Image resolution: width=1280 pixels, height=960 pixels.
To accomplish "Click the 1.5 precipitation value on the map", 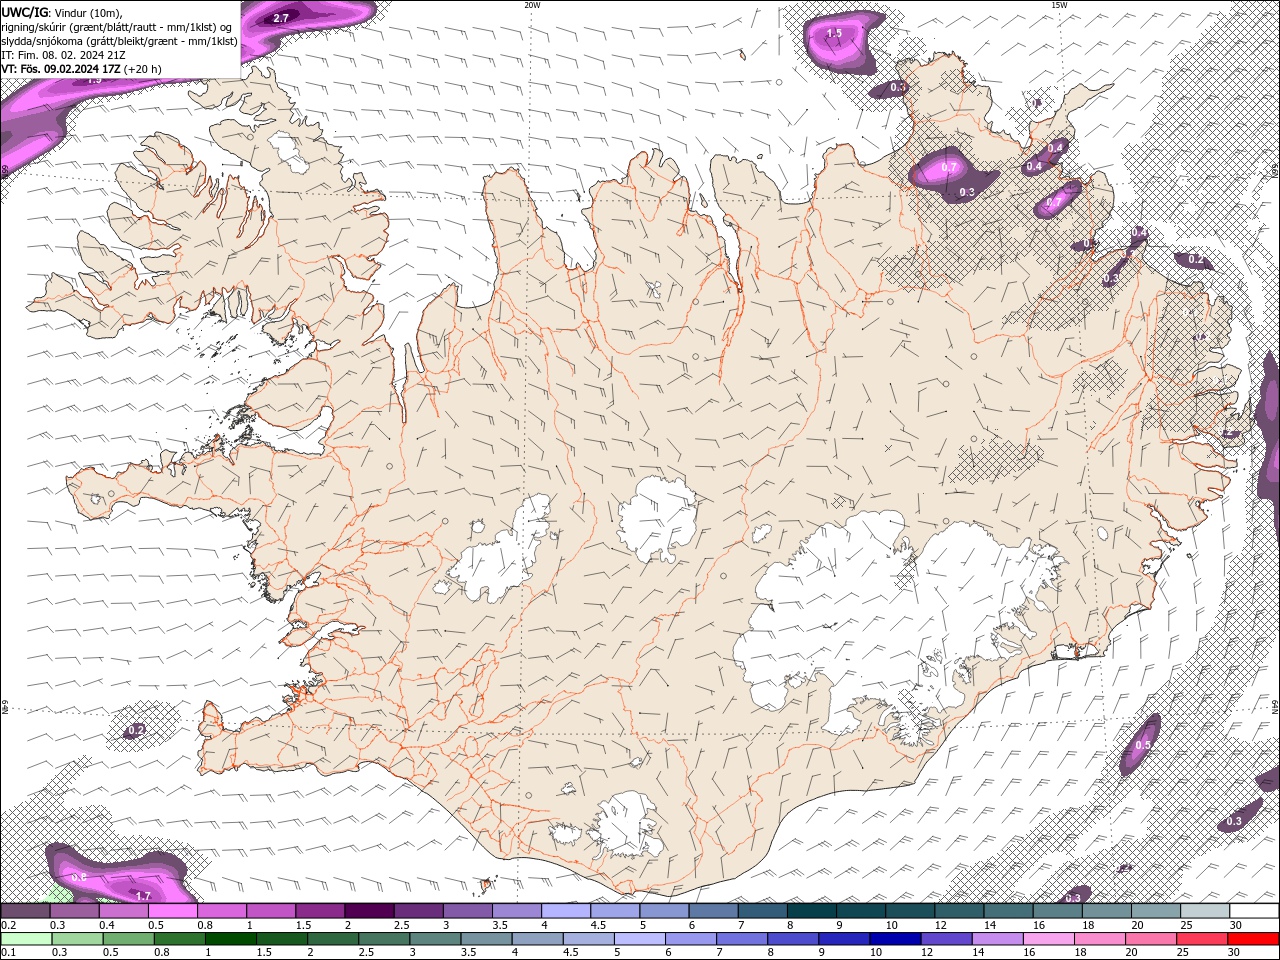I will (834, 33).
